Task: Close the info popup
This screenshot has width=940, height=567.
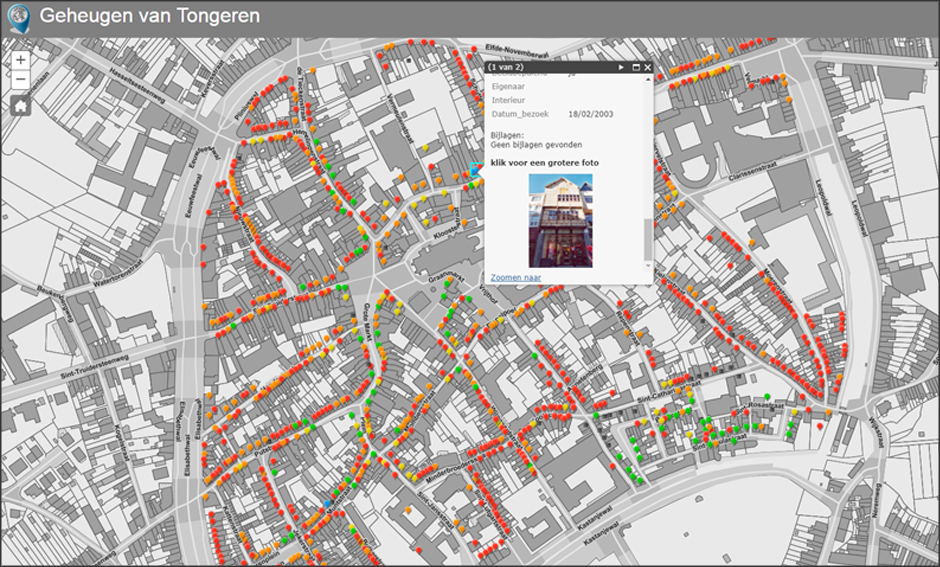Action: (647, 68)
